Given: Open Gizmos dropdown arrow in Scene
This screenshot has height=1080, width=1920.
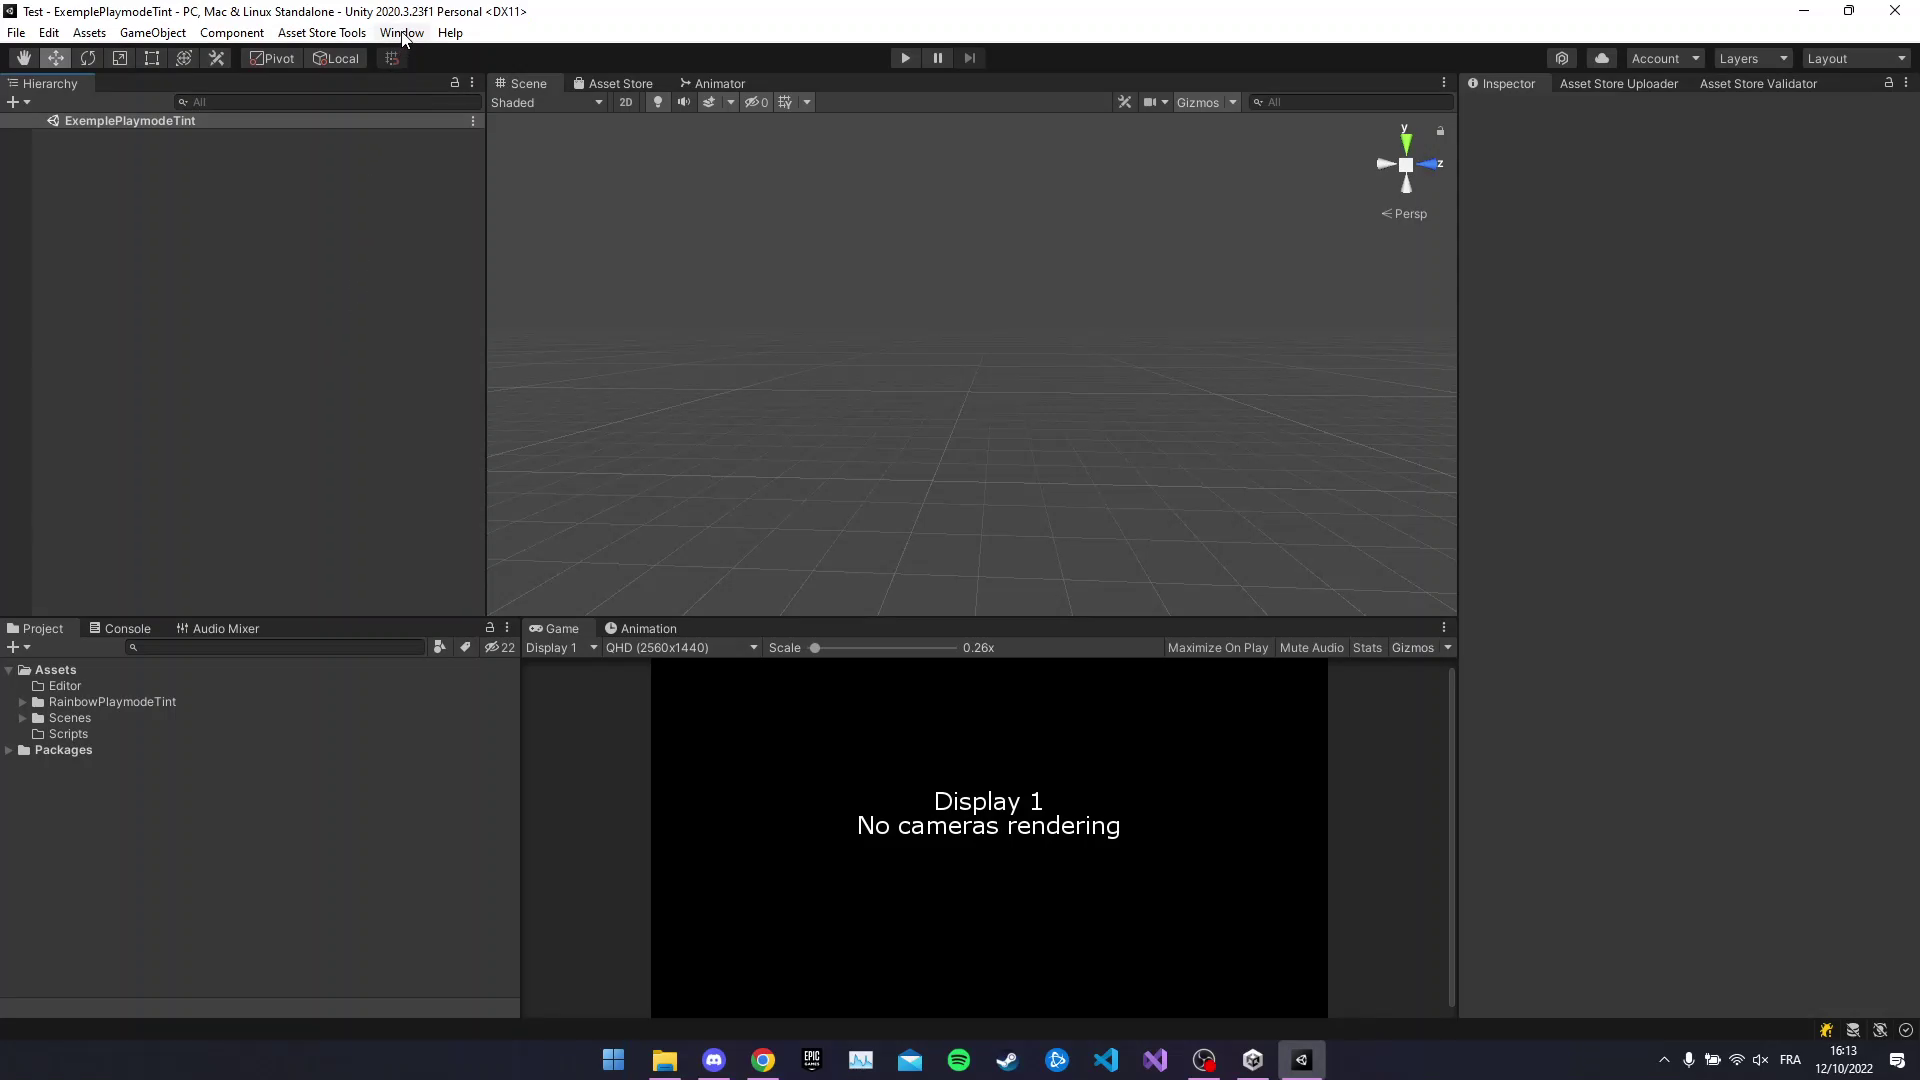Looking at the screenshot, I should pyautogui.click(x=1233, y=102).
